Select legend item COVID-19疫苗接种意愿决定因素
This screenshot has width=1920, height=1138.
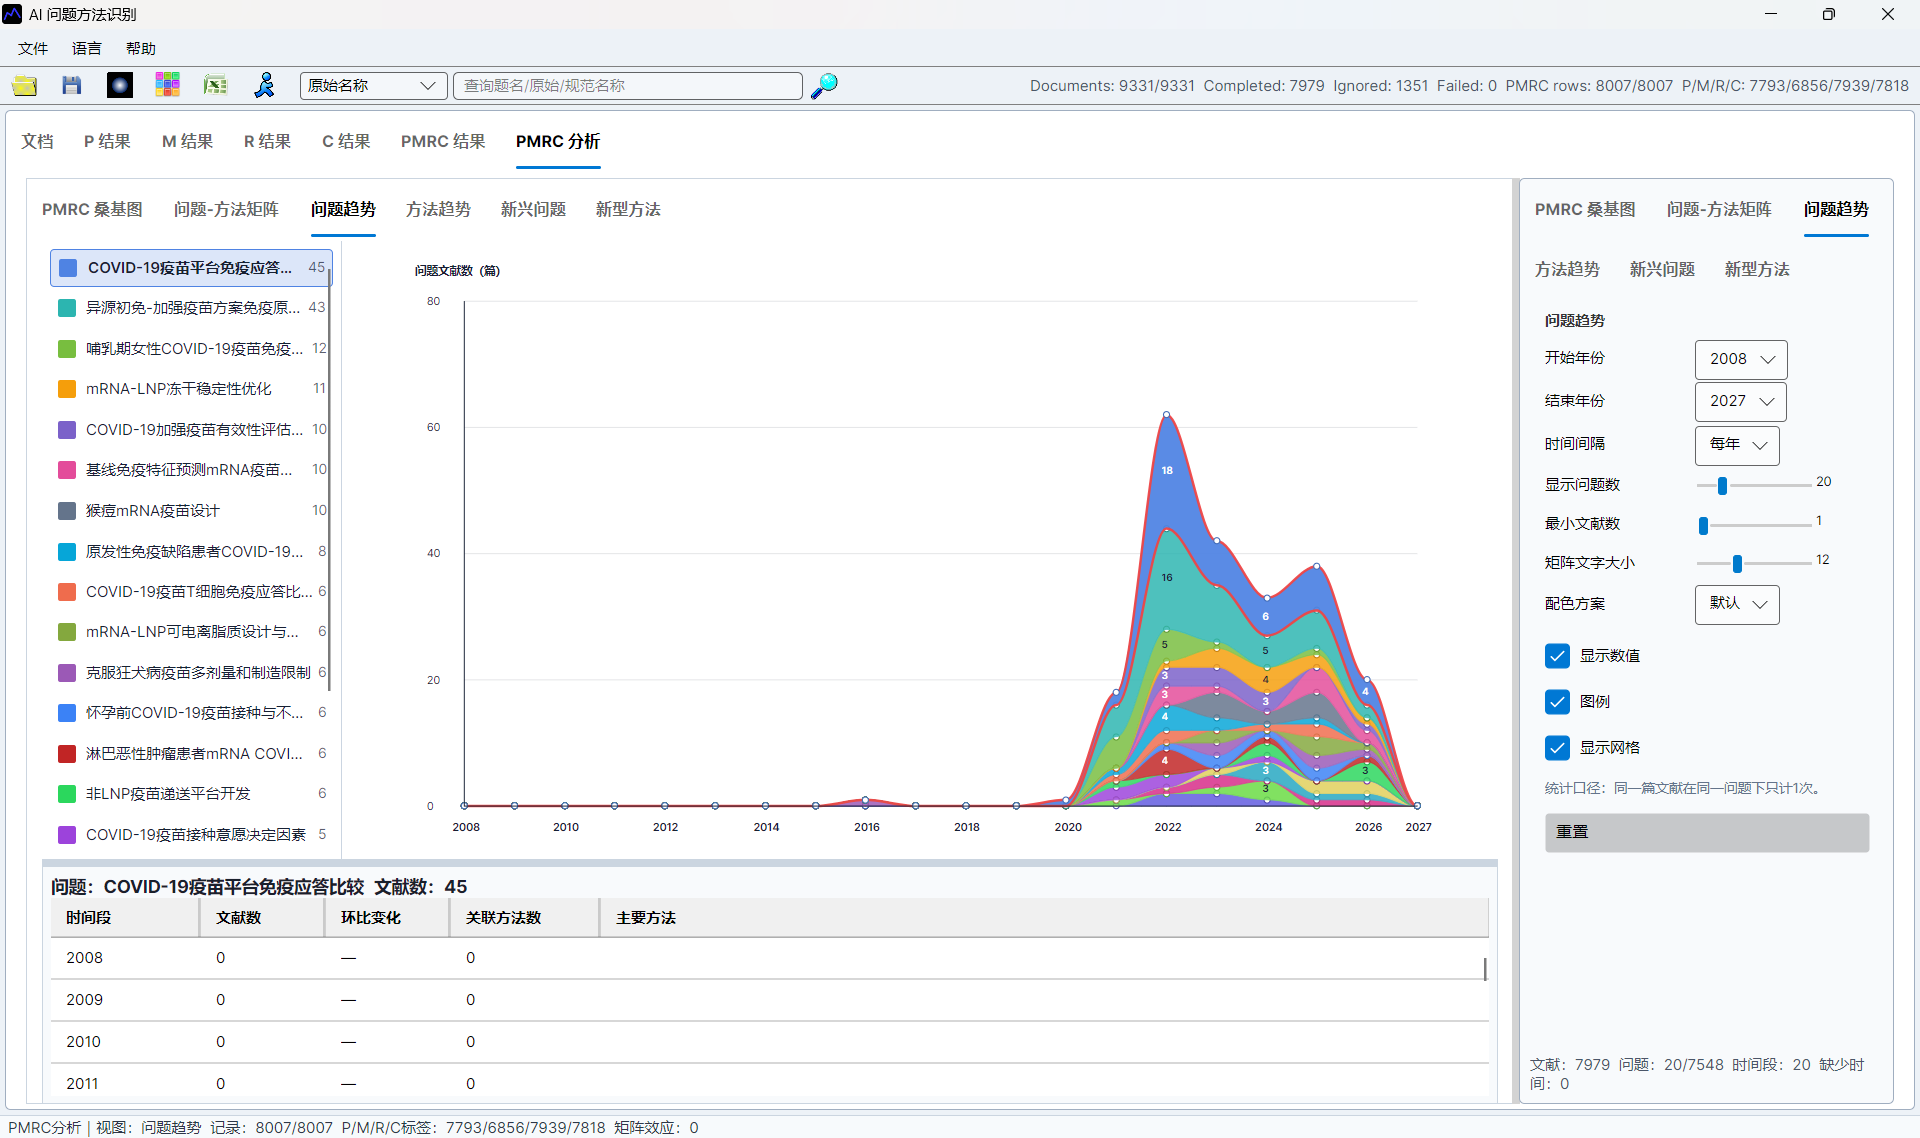pos(191,835)
